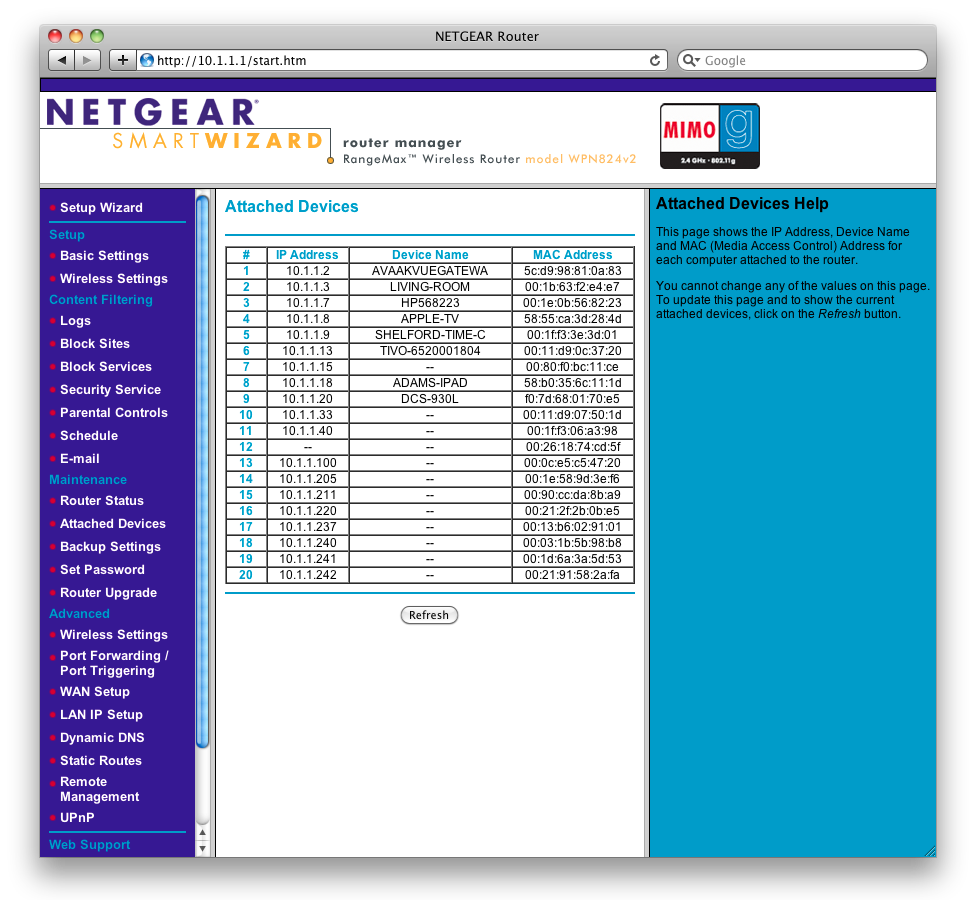Open the Block Sites page
Viewport: 976px width, 900px height.
click(94, 344)
